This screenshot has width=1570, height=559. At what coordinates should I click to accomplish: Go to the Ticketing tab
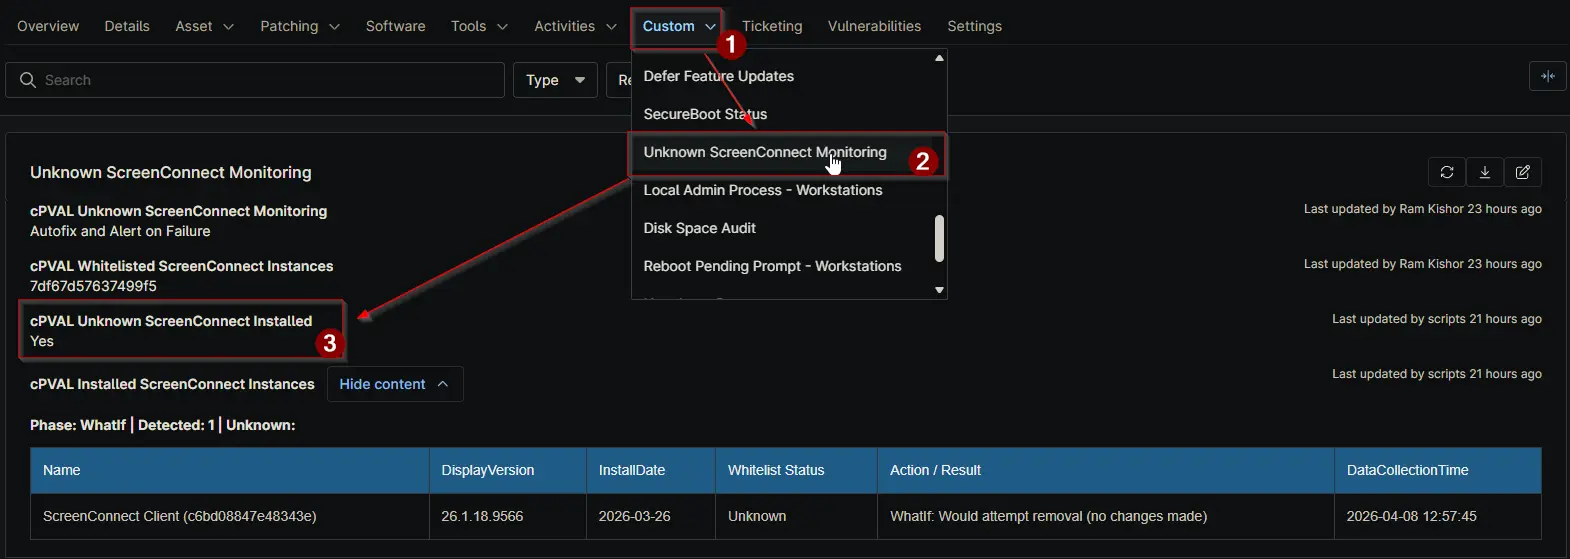(772, 26)
